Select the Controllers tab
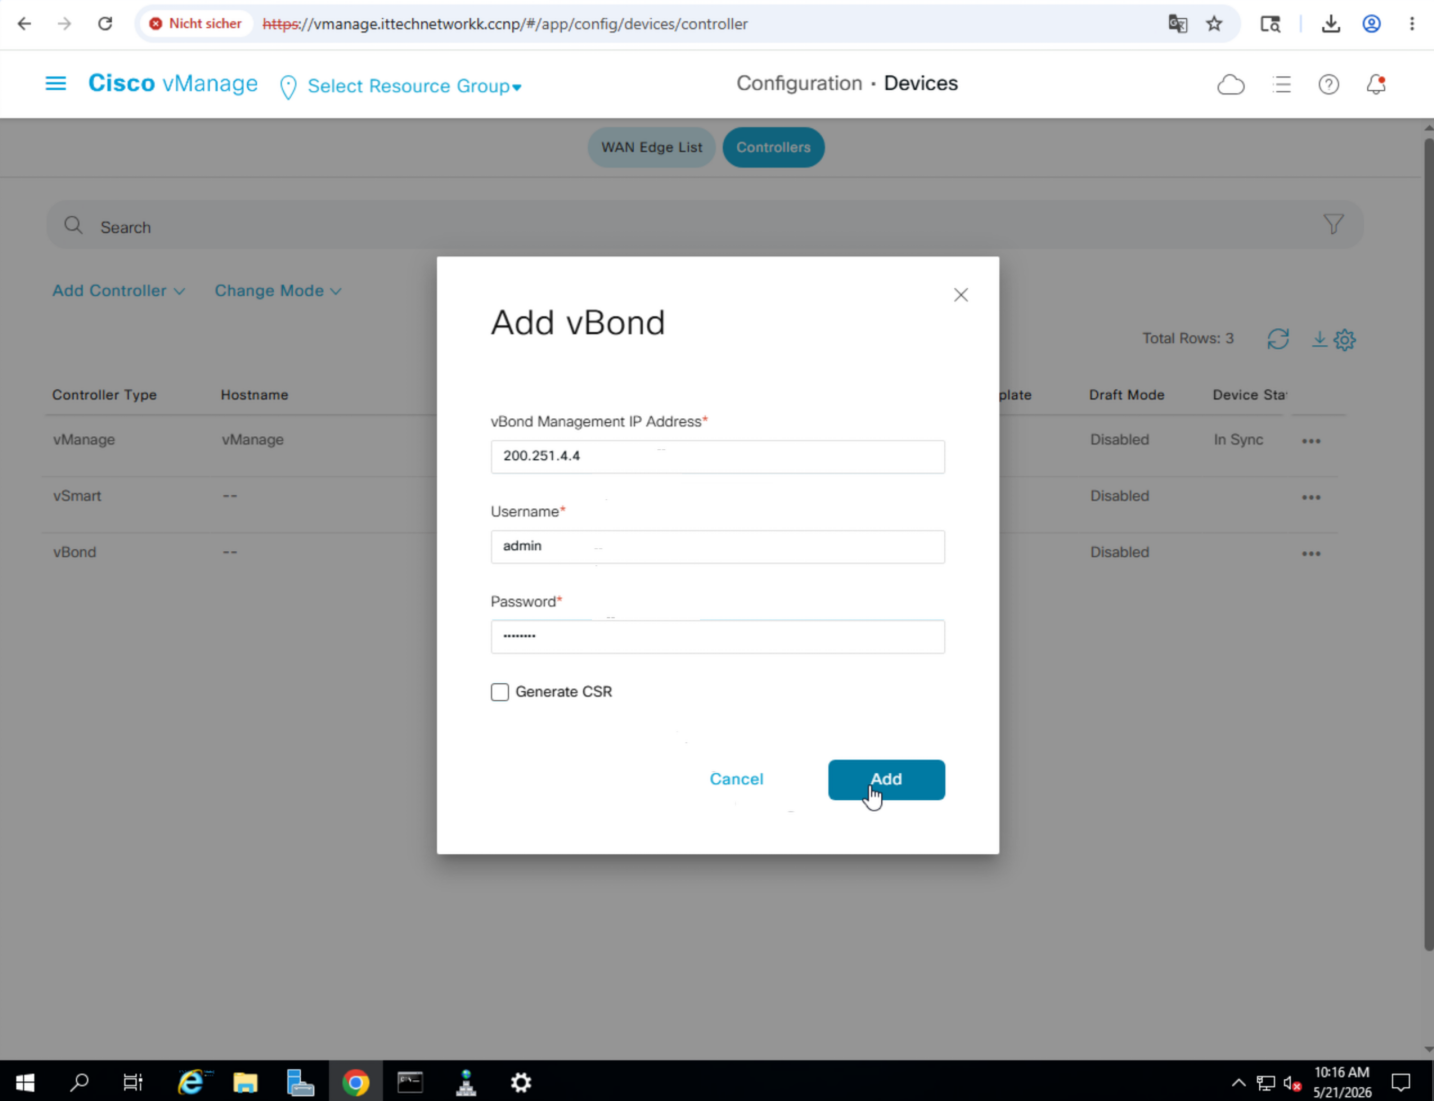The height and width of the screenshot is (1101, 1434). pyautogui.click(x=773, y=147)
